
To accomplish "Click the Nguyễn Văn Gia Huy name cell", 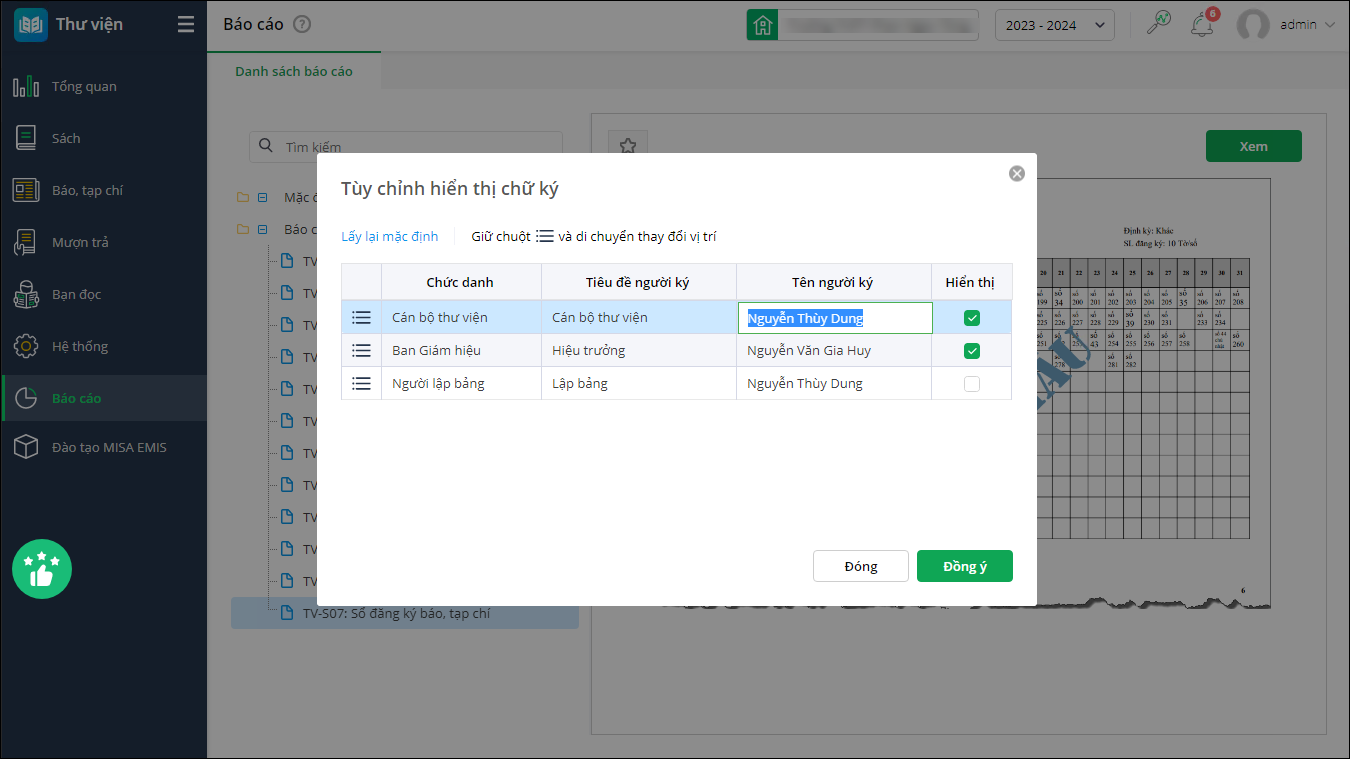I will pyautogui.click(x=834, y=351).
